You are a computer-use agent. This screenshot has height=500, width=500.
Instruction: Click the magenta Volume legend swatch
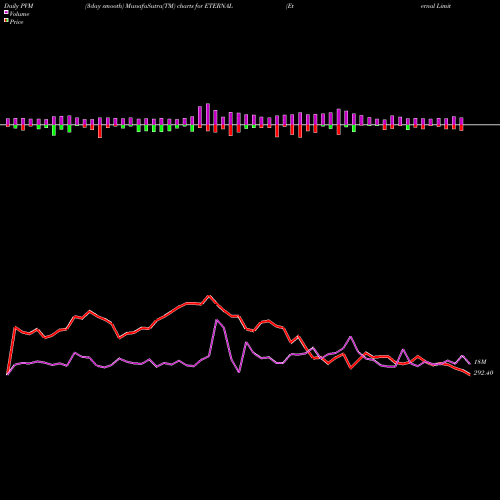coord(6,12)
